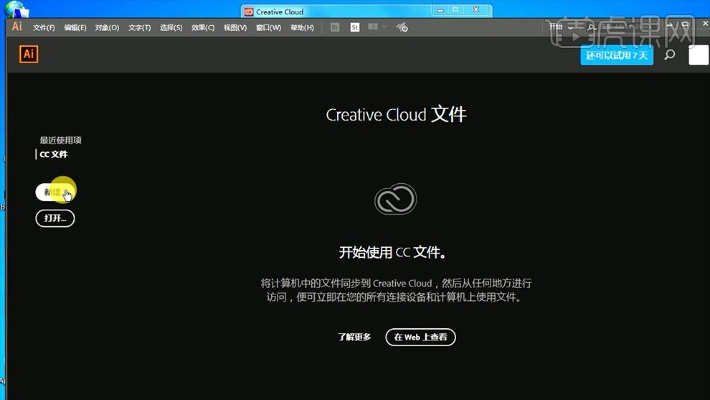Click the Ai logo on the start screen
Image resolution: width=710 pixels, height=400 pixels.
tap(29, 55)
